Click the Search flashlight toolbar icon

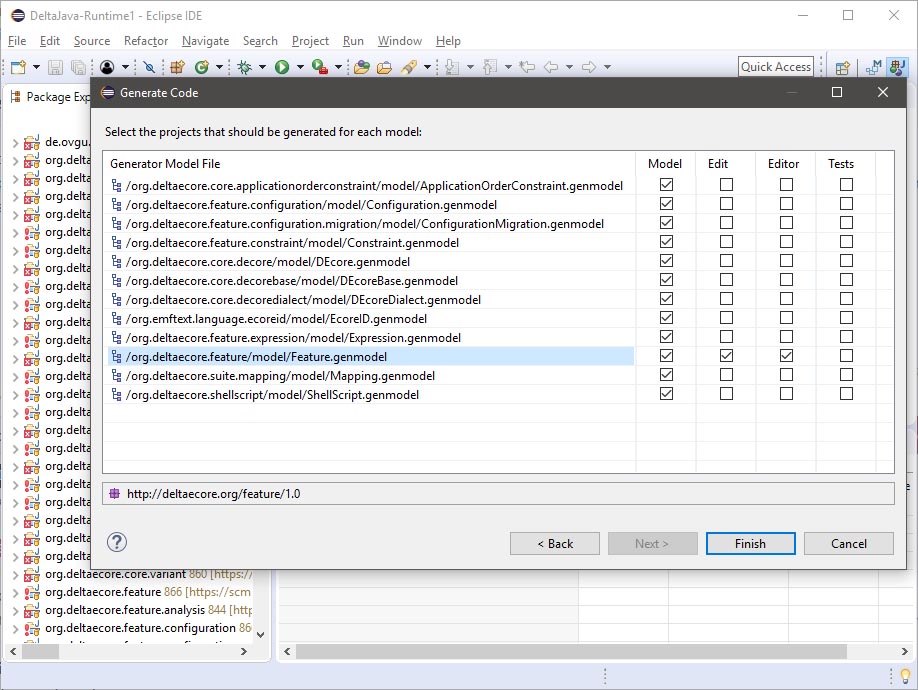click(409, 67)
